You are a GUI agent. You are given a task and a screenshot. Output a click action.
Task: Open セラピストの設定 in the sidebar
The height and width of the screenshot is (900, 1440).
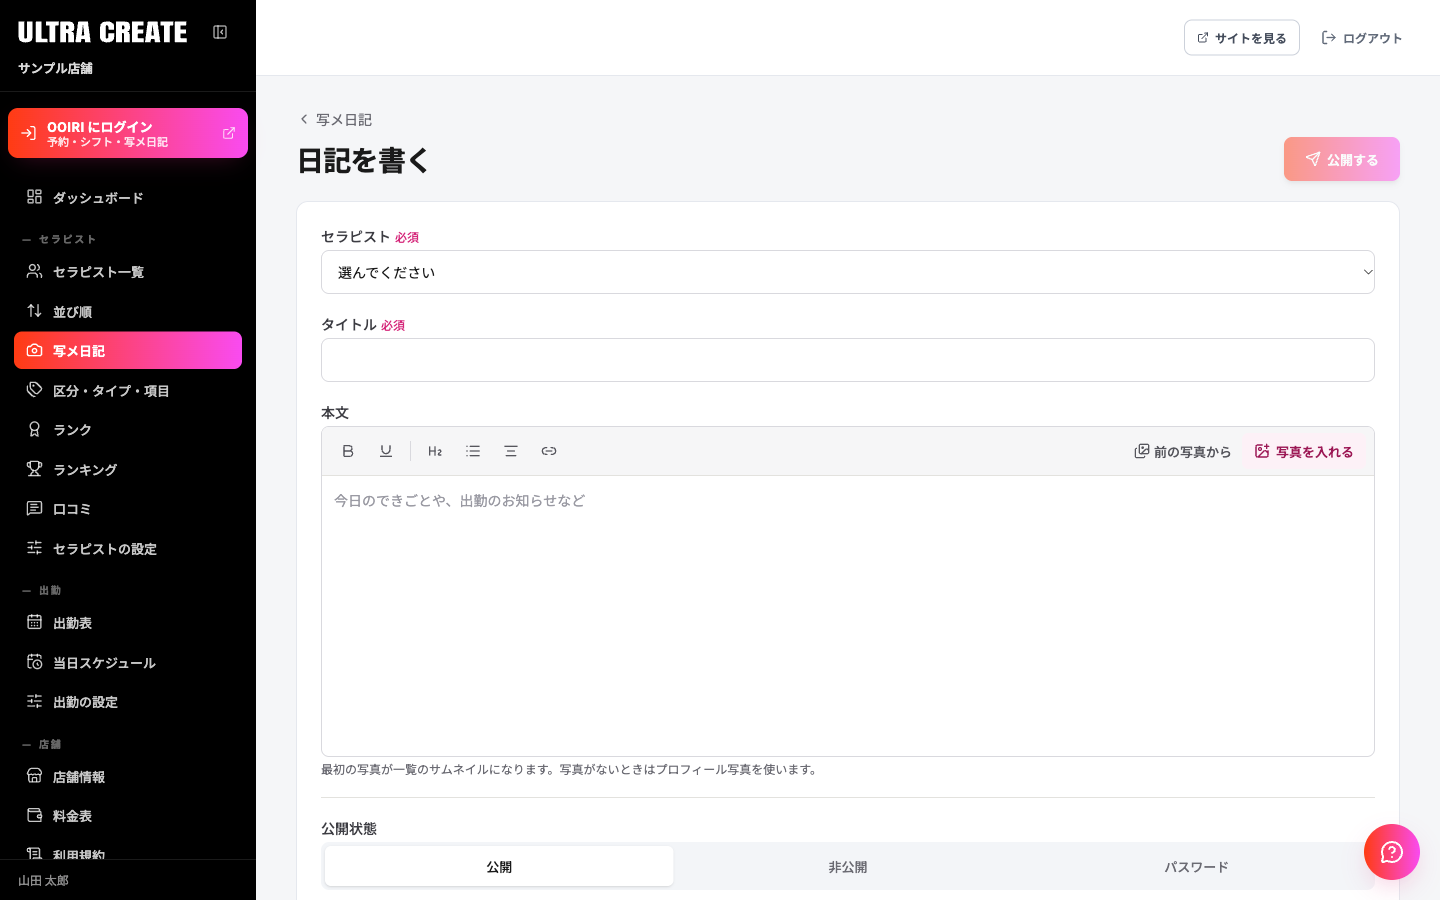coord(128,549)
